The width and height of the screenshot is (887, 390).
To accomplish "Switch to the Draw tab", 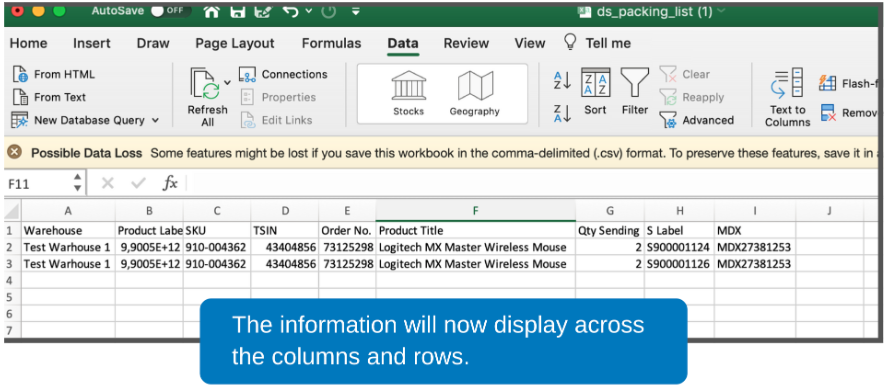I will click(x=153, y=44).
